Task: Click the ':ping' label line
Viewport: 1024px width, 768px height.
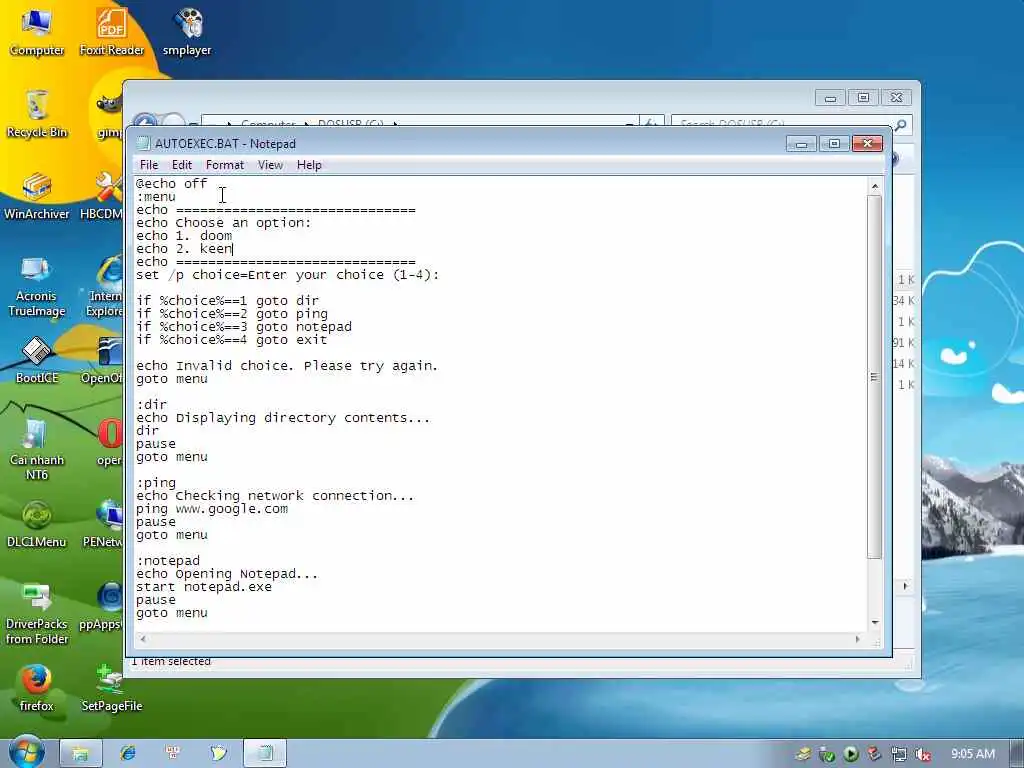Action: pos(156,483)
